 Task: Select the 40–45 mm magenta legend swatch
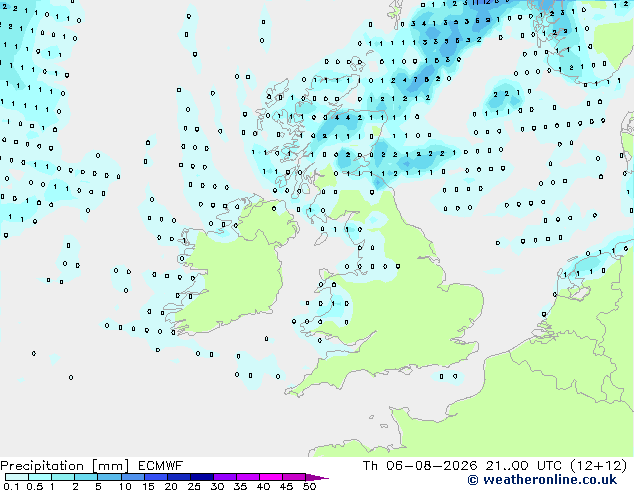pos(271,477)
